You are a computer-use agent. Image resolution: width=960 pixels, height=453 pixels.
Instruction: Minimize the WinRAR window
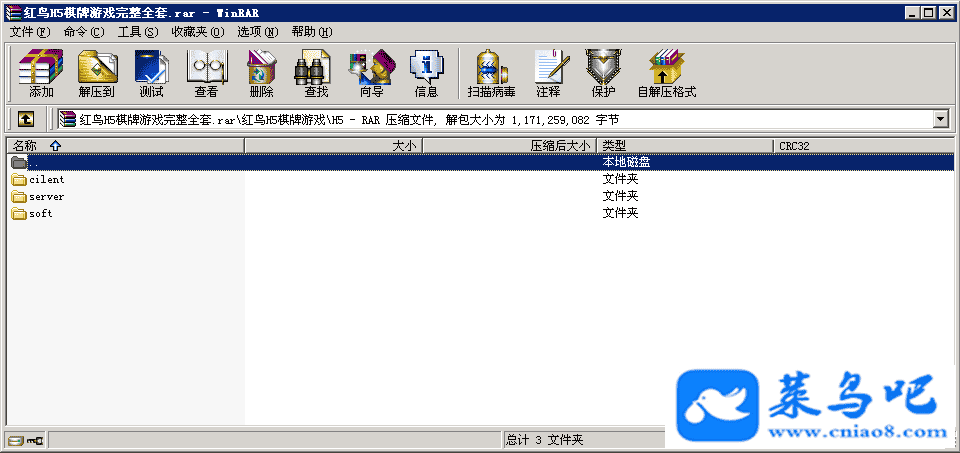tap(913, 13)
